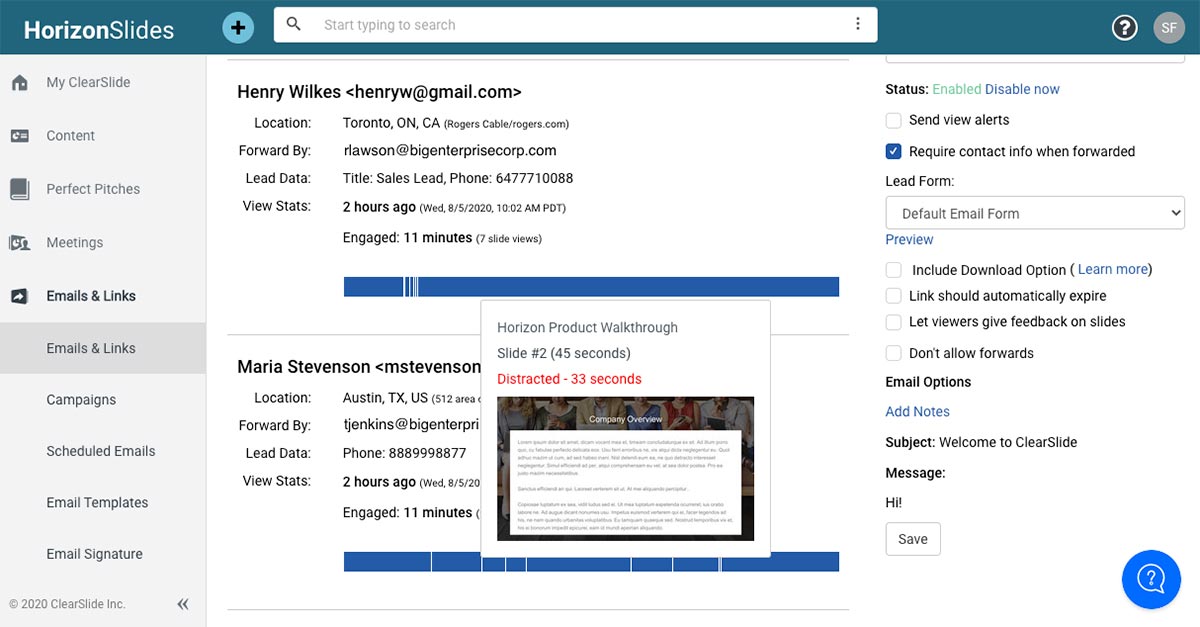
Task: Open Scheduled Emails
Action: [103, 451]
